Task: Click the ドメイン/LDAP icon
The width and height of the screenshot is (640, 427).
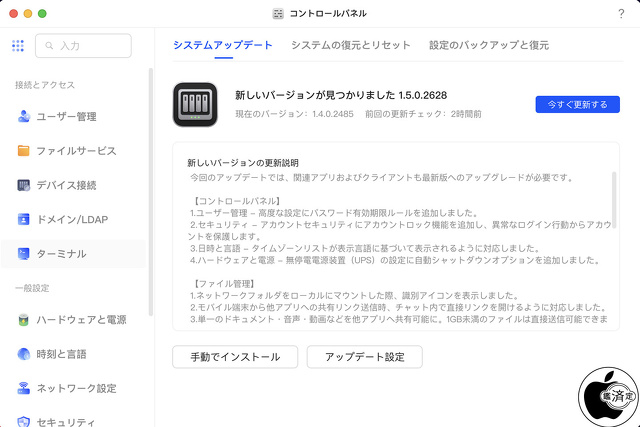Action: point(24,219)
